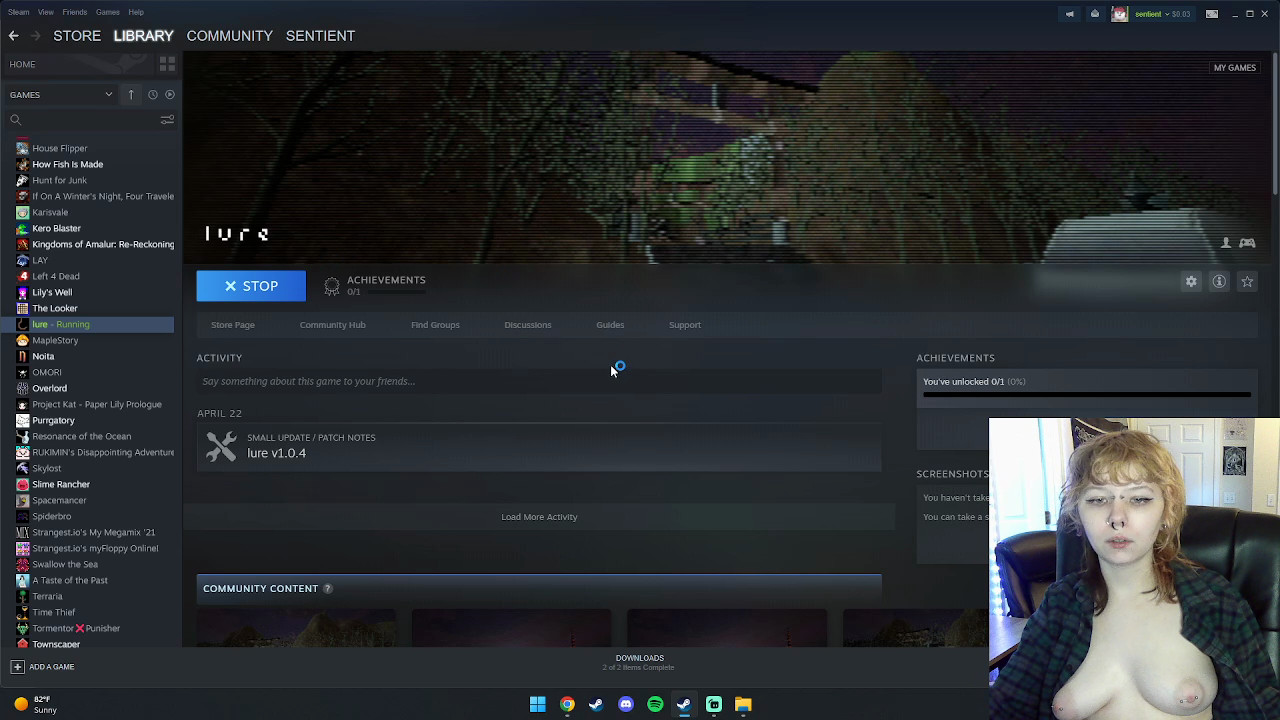1280x720 pixels.
Task: Open the Community Hub link
Action: coord(332,325)
